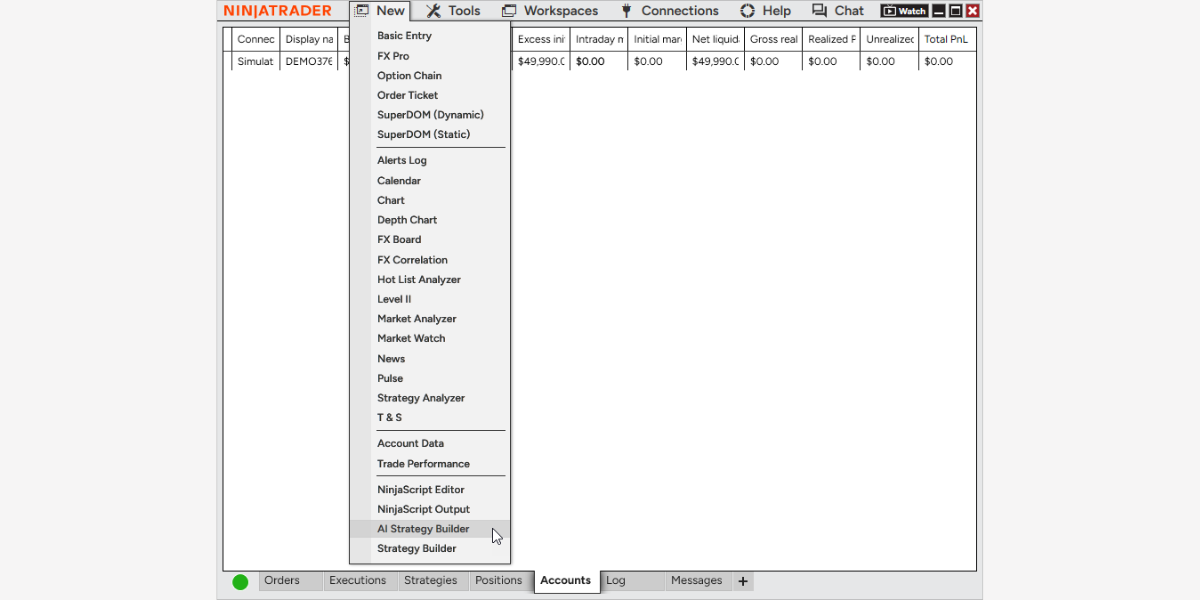Screen dimensions: 1200x600
Task: Add a new tab with plus icon
Action: tap(743, 581)
